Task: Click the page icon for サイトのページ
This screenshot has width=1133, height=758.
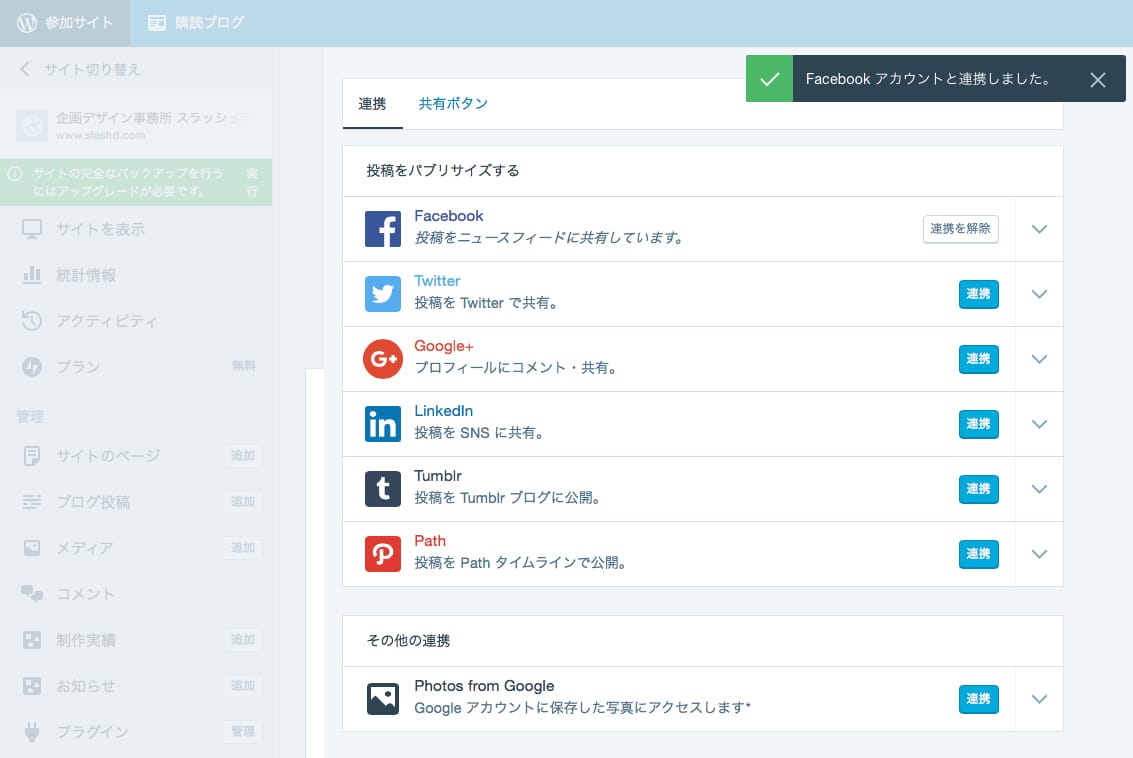Action: (32, 456)
